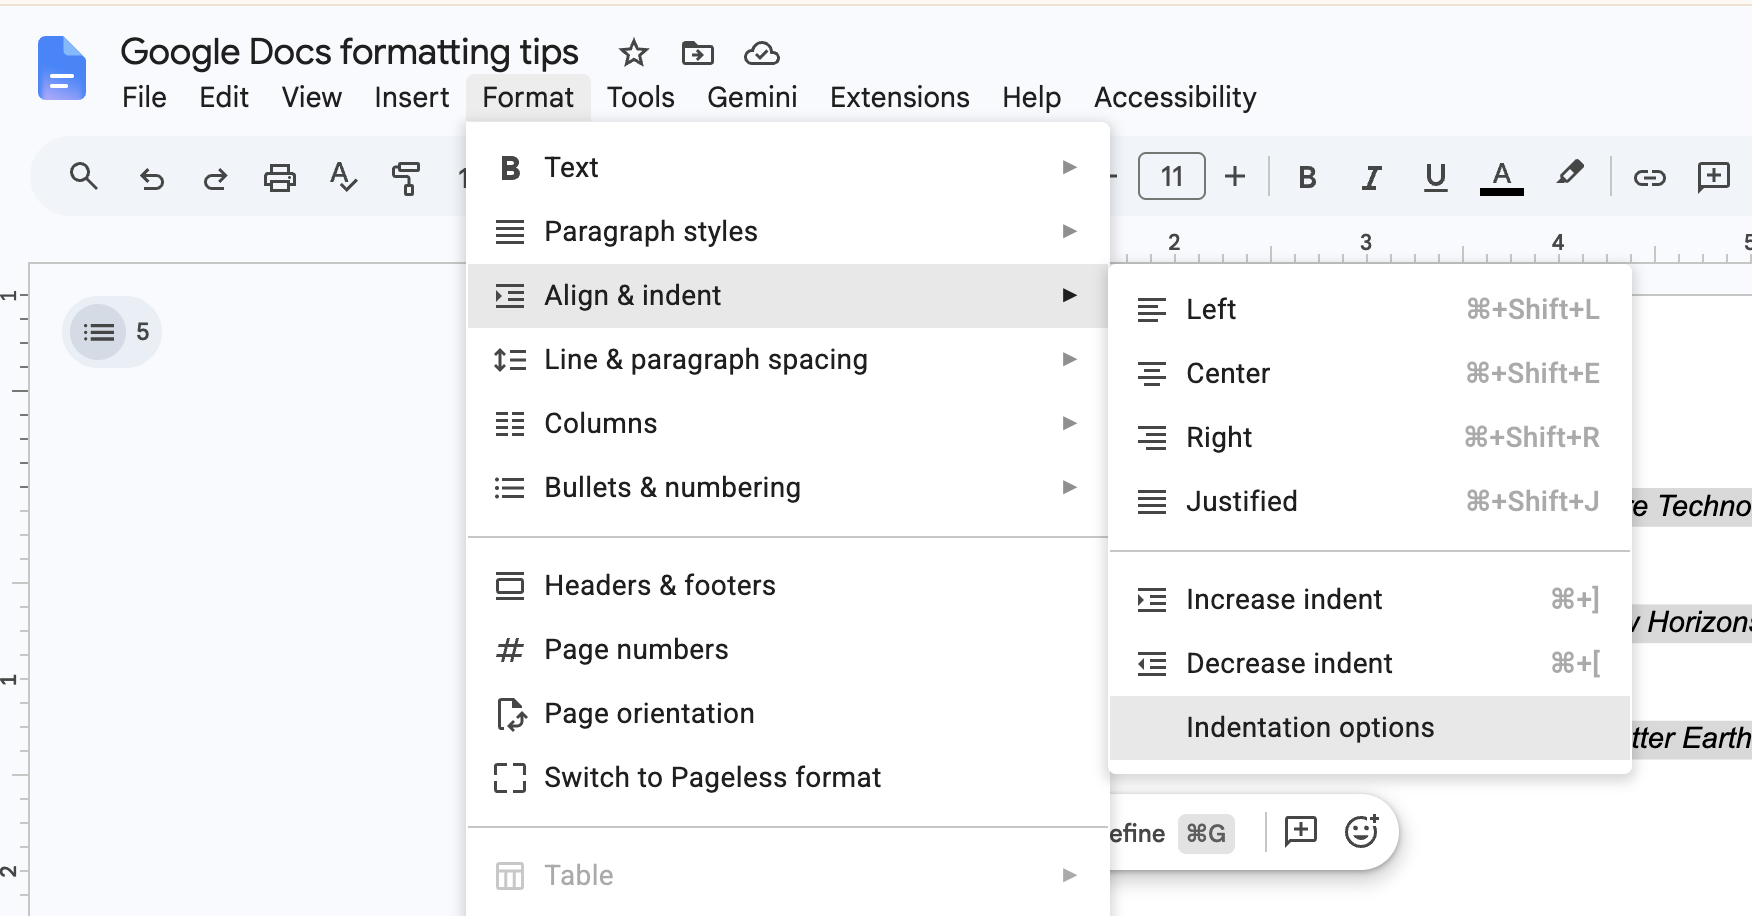Open the File menu

[x=144, y=97]
